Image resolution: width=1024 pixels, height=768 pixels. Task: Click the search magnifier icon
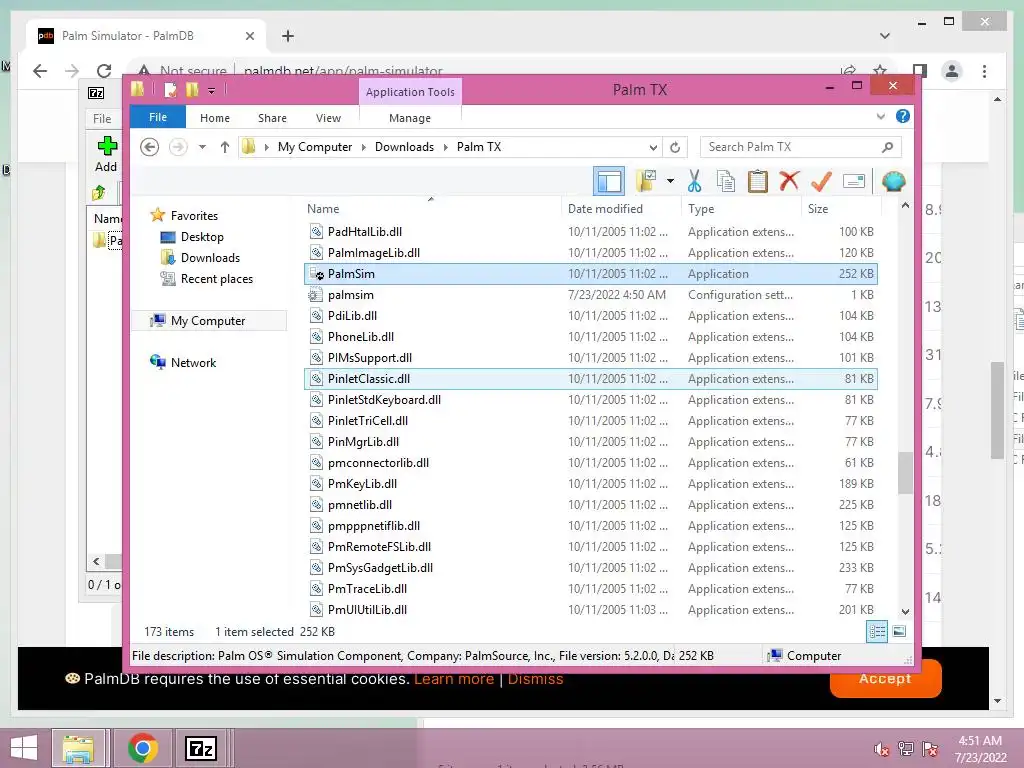click(x=887, y=147)
